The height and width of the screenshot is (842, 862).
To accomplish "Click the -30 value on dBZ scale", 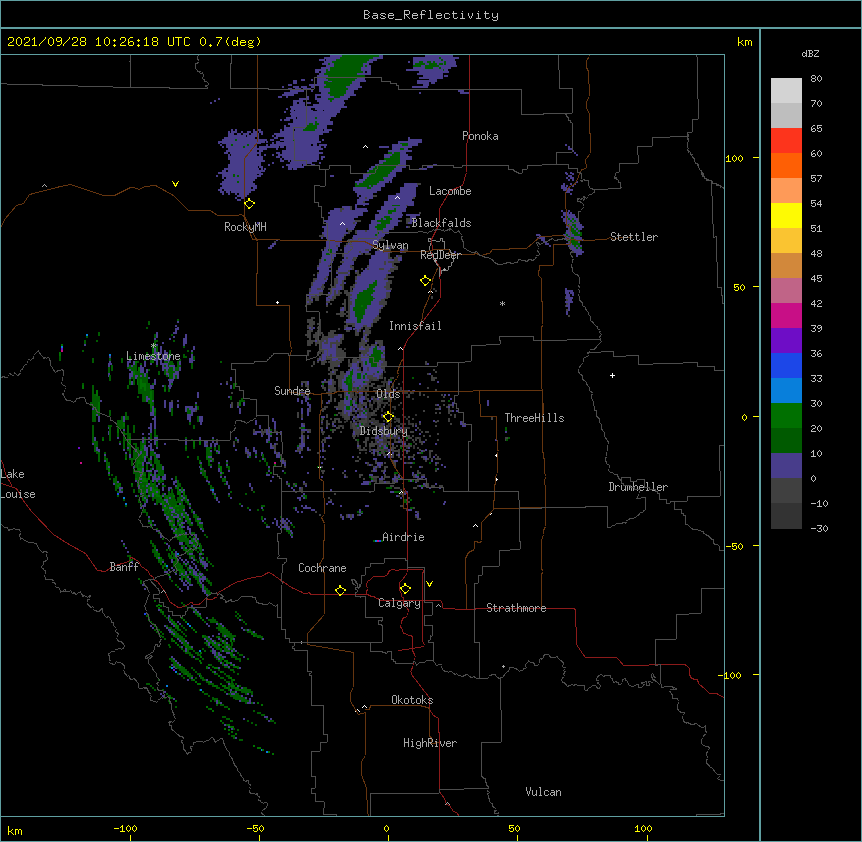I will coord(819,528).
